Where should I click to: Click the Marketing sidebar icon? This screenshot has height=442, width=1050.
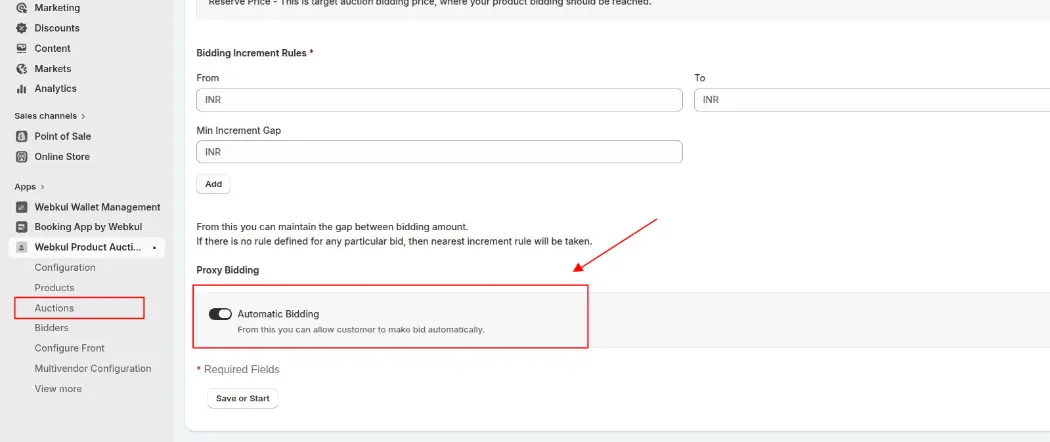[x=21, y=8]
